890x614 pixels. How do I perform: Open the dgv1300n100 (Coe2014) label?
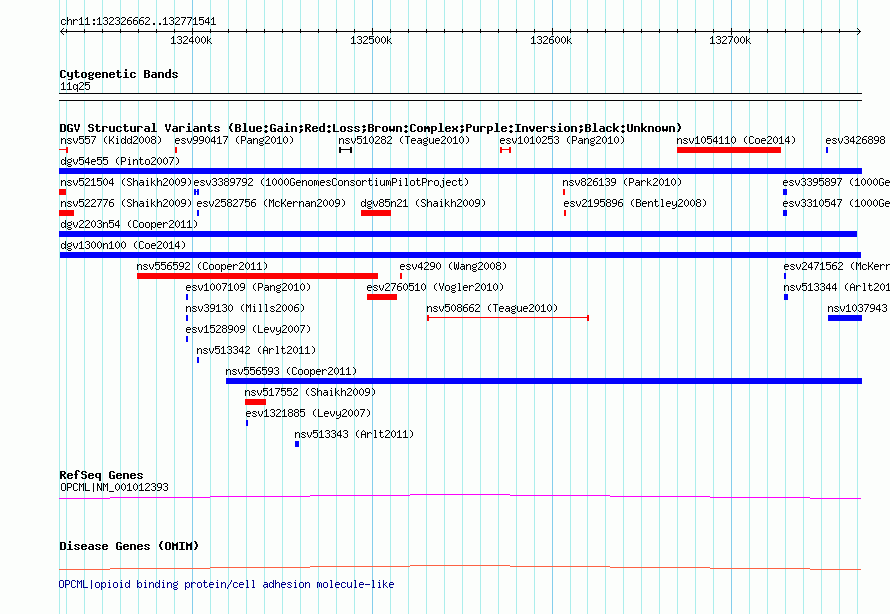click(x=123, y=245)
